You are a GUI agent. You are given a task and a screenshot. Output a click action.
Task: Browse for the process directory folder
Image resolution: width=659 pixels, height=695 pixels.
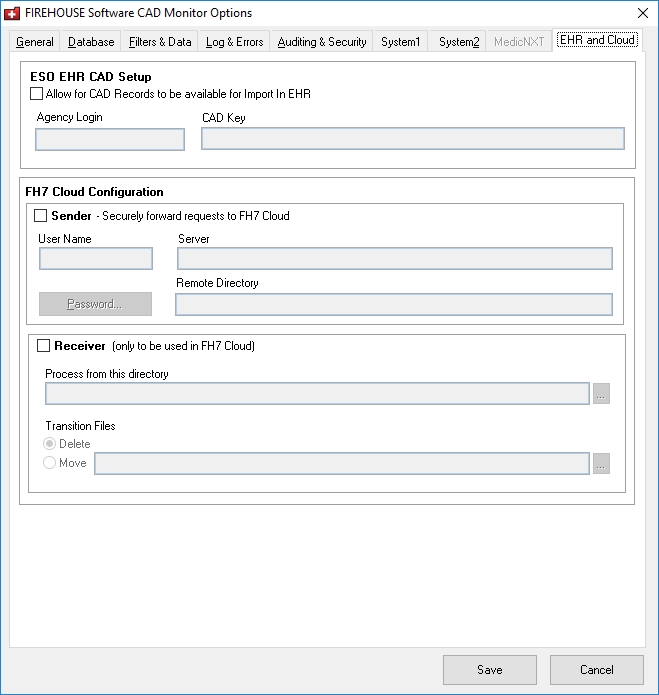(x=601, y=394)
